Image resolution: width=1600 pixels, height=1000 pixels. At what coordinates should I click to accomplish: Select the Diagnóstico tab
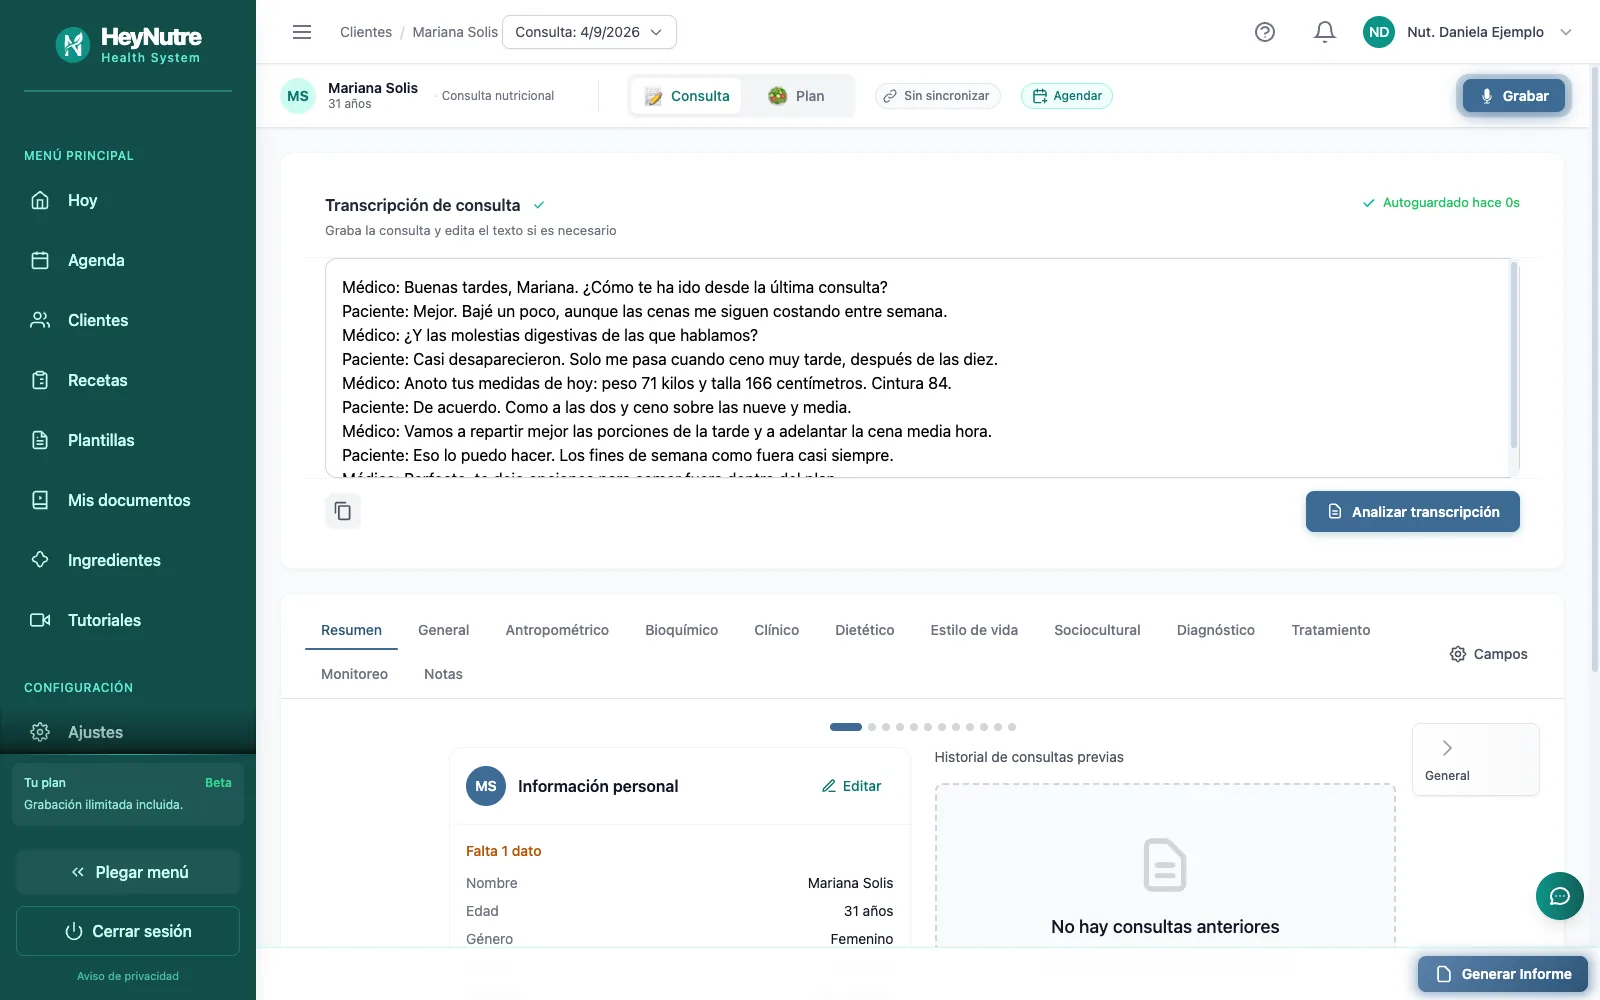point(1216,630)
